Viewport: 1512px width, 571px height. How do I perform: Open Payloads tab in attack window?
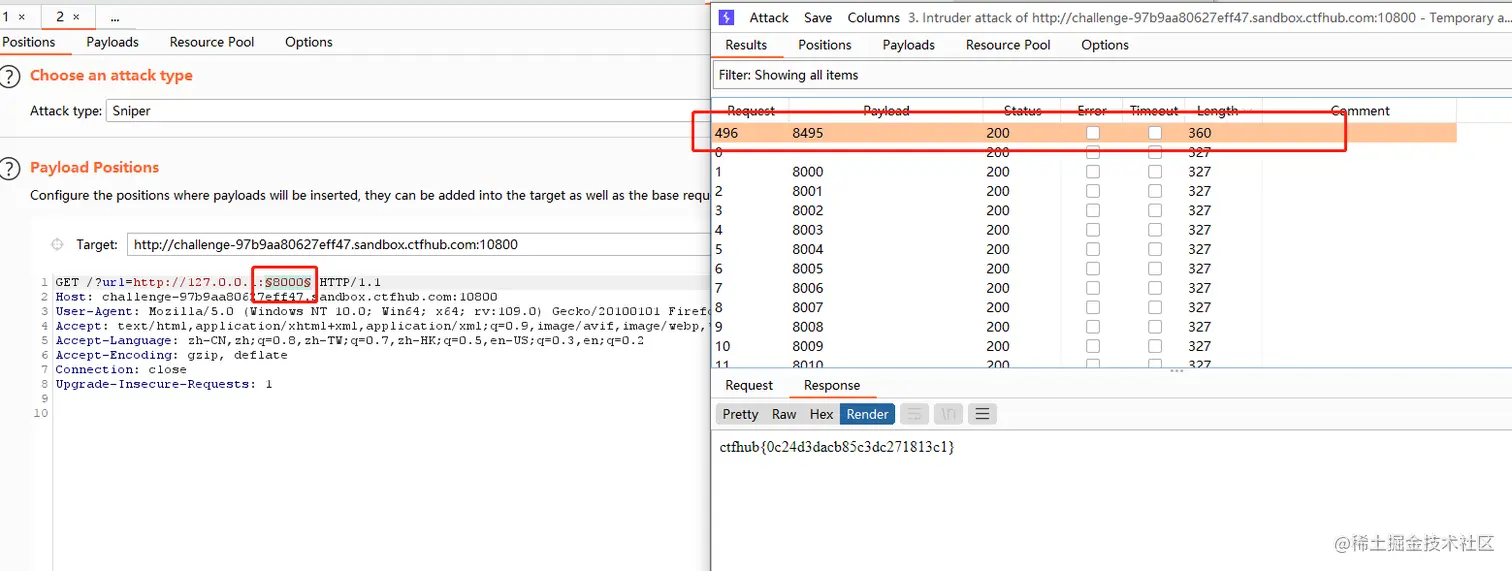click(909, 45)
